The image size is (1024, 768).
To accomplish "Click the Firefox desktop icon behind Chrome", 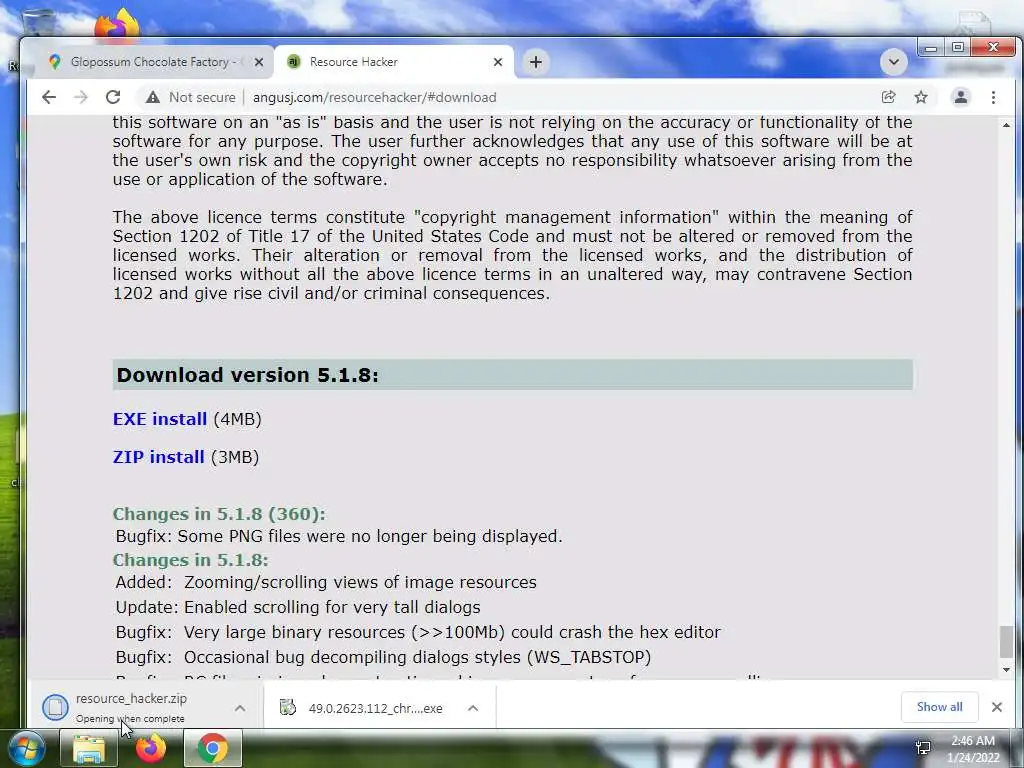I will coord(117,25).
